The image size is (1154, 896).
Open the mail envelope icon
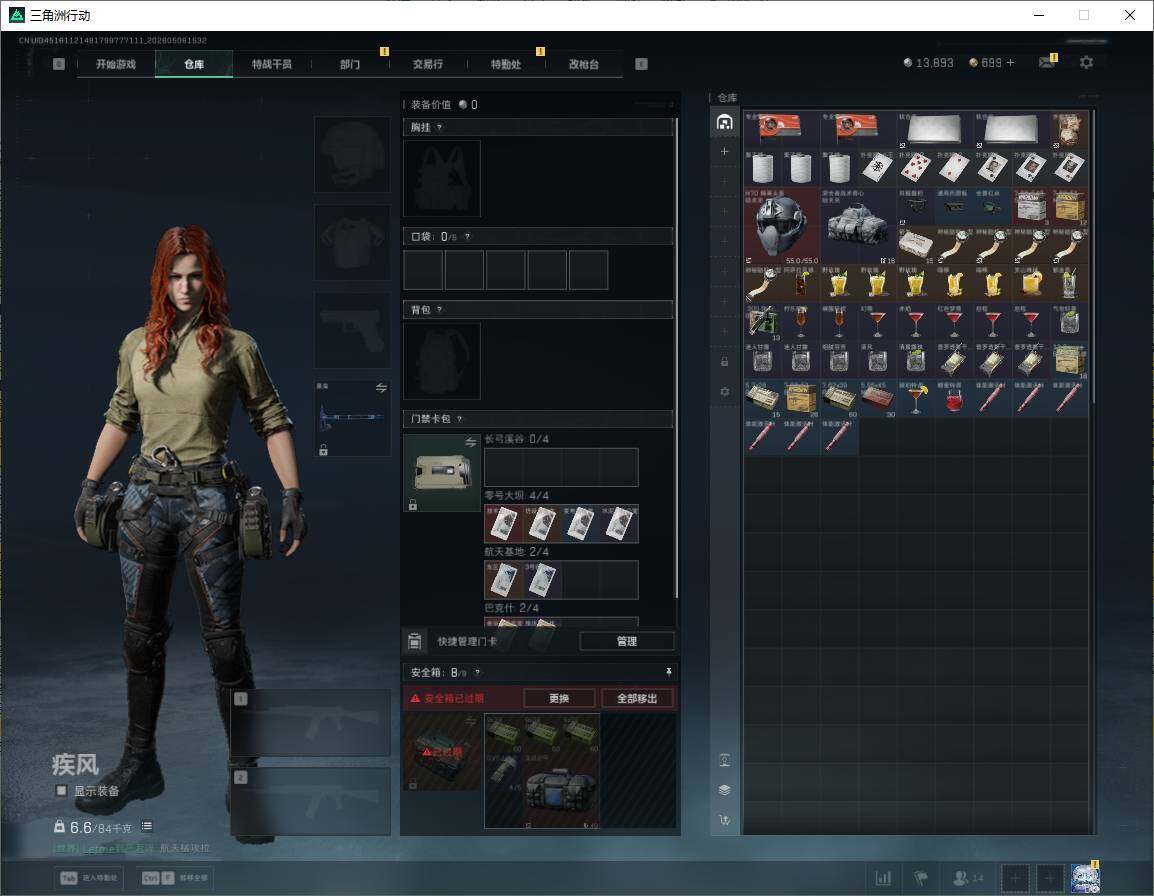(x=1047, y=63)
